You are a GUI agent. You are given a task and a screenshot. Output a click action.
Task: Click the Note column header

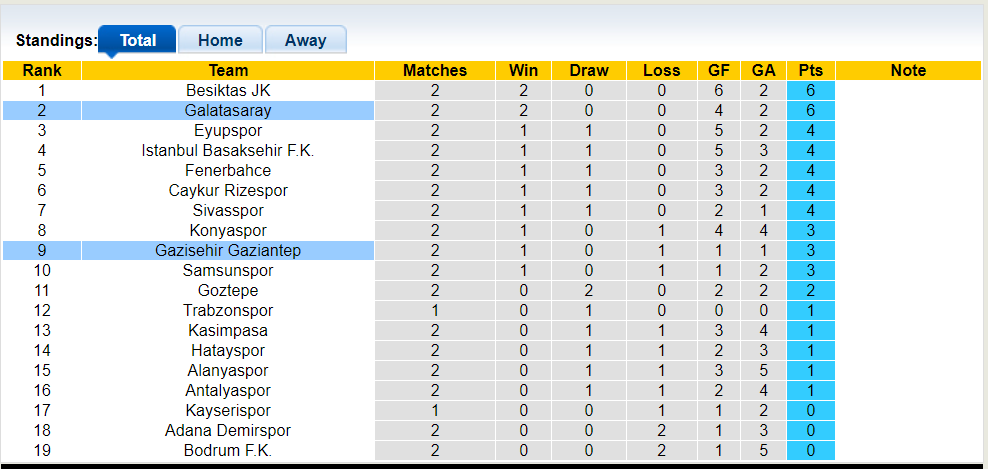pyautogui.click(x=908, y=70)
